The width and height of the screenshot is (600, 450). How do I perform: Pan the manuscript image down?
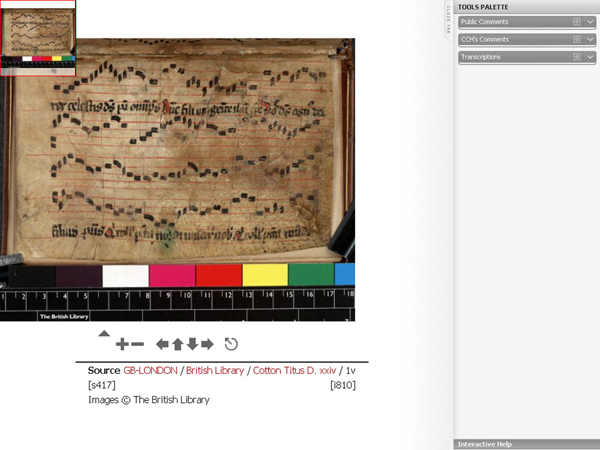[x=192, y=344]
